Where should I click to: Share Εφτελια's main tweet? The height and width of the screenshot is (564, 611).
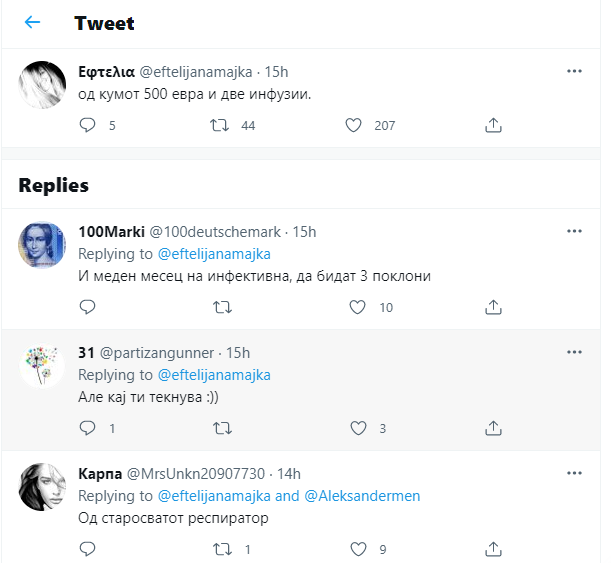[492, 125]
